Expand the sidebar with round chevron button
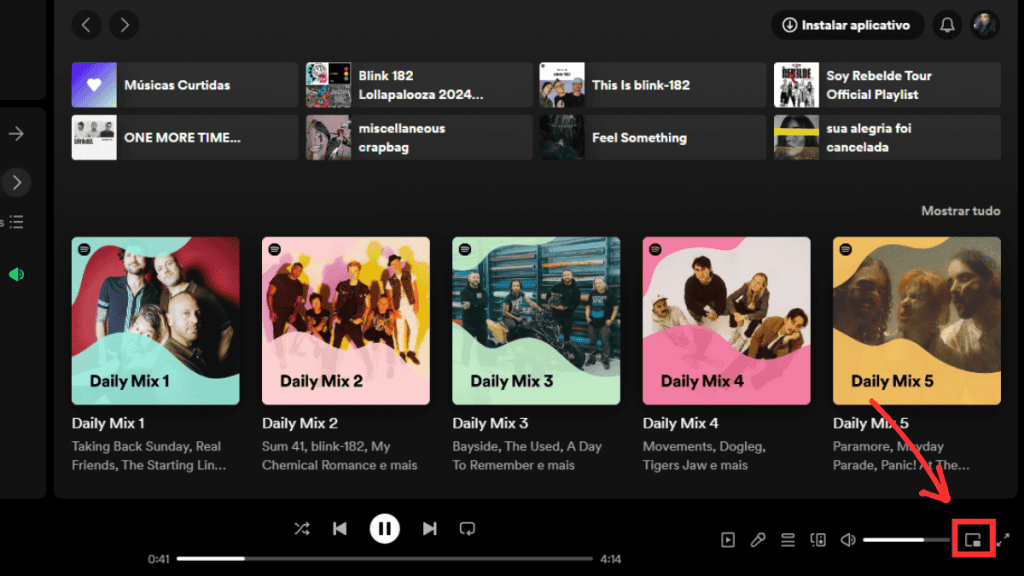The width and height of the screenshot is (1024, 576). [x=16, y=182]
